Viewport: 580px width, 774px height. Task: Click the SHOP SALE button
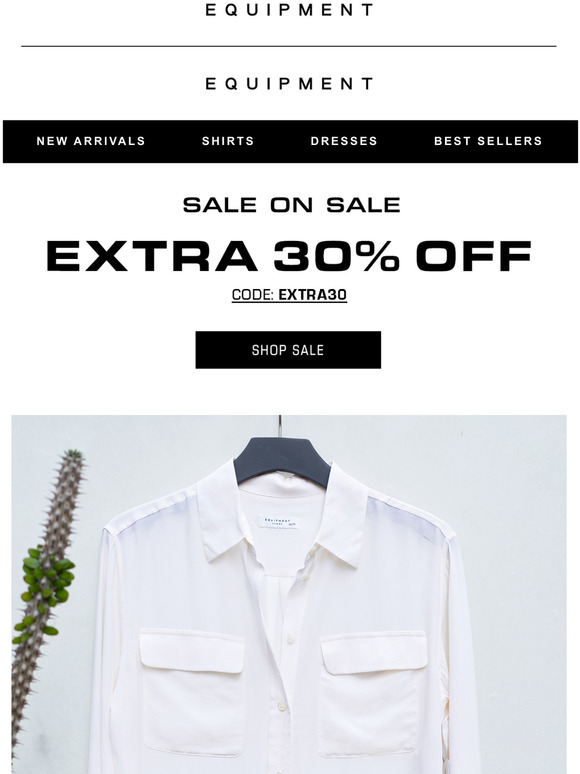(x=288, y=350)
